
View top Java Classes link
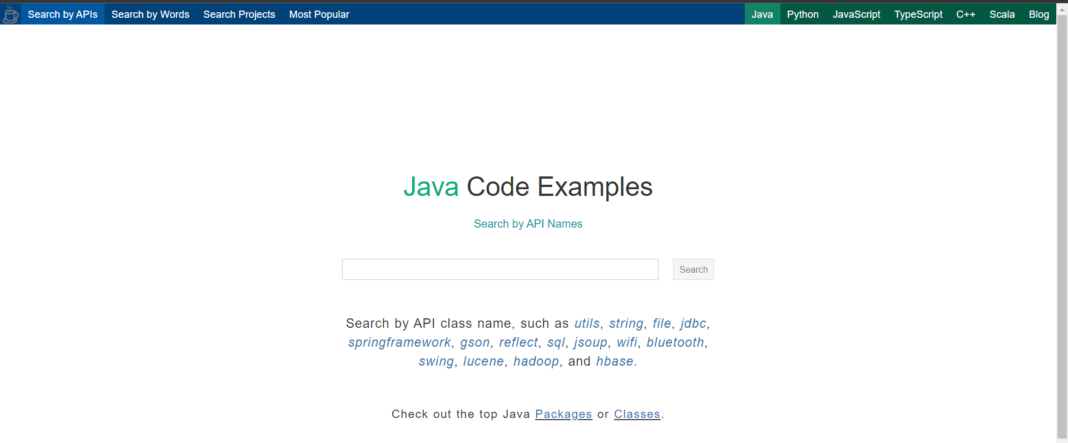pos(637,414)
